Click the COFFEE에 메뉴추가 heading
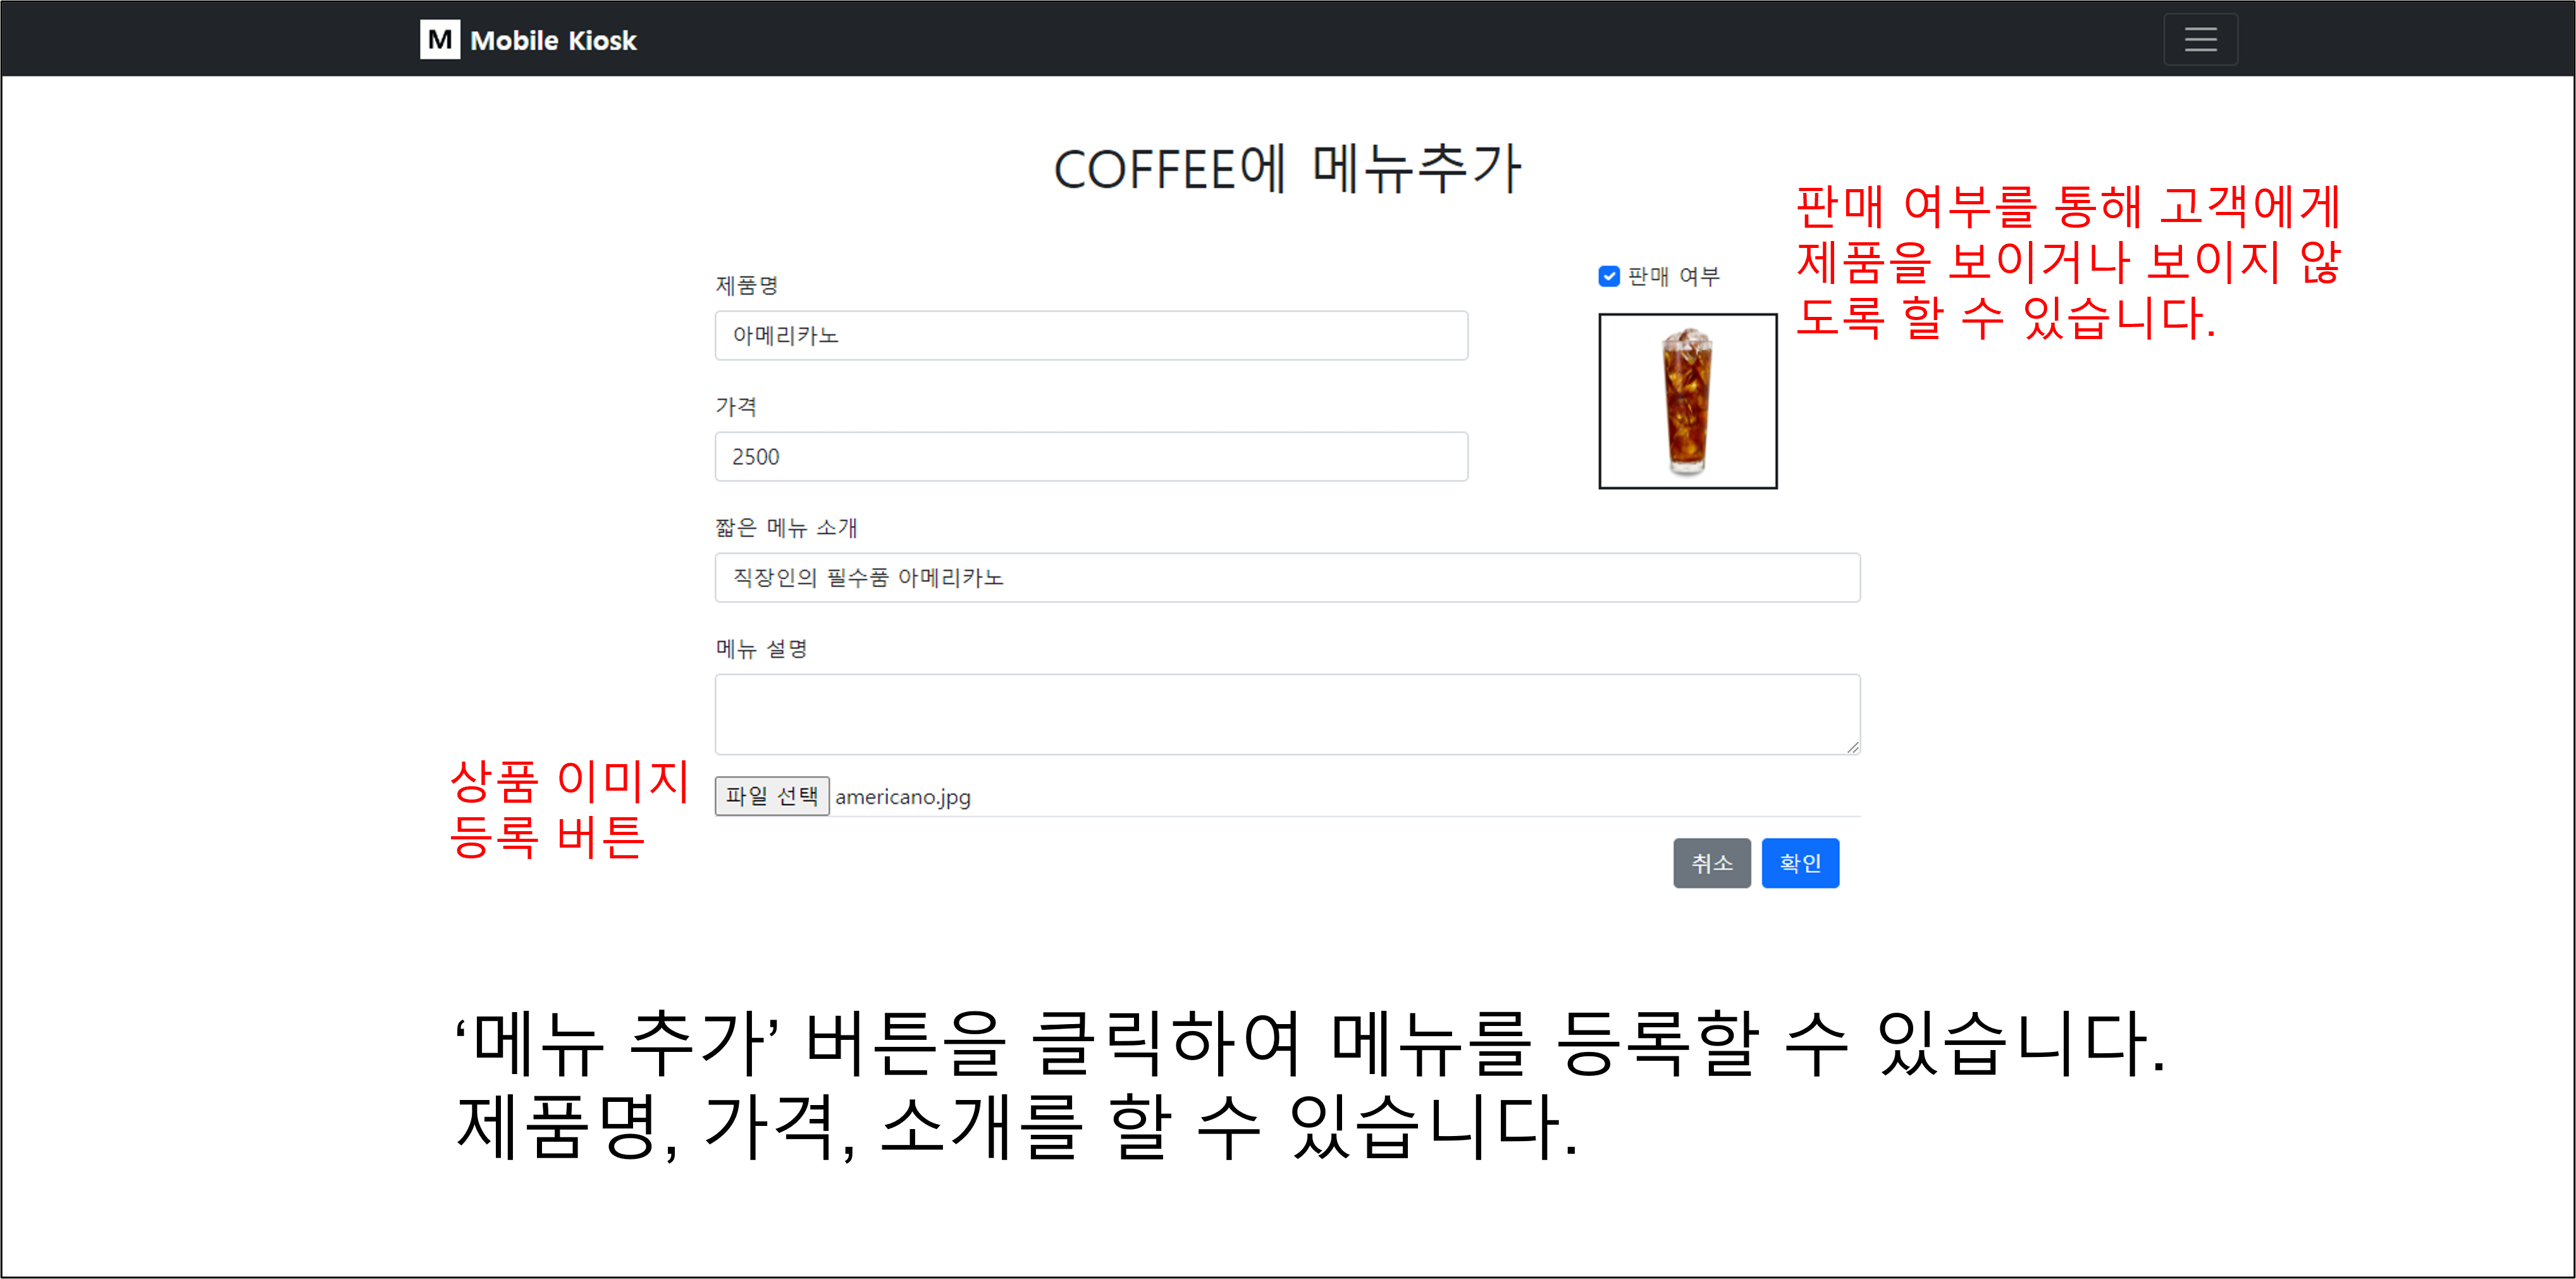The width and height of the screenshot is (2576, 1279). tap(1287, 168)
